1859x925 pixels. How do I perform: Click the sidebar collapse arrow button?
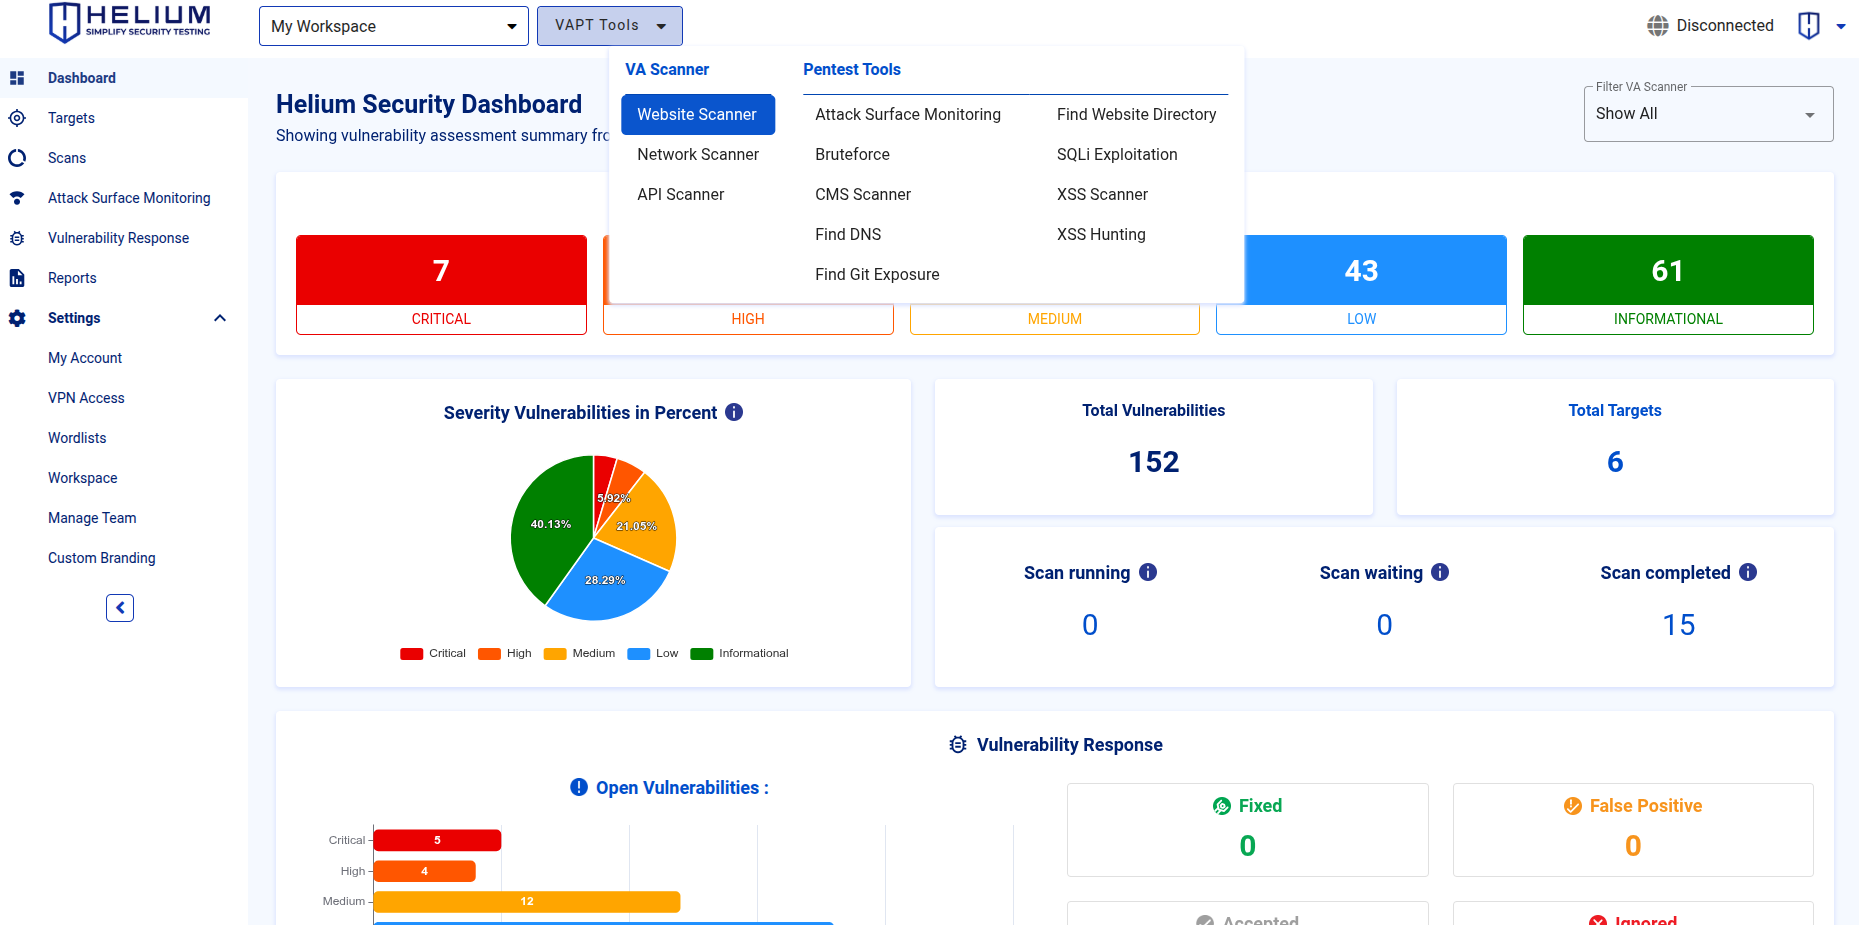[120, 608]
